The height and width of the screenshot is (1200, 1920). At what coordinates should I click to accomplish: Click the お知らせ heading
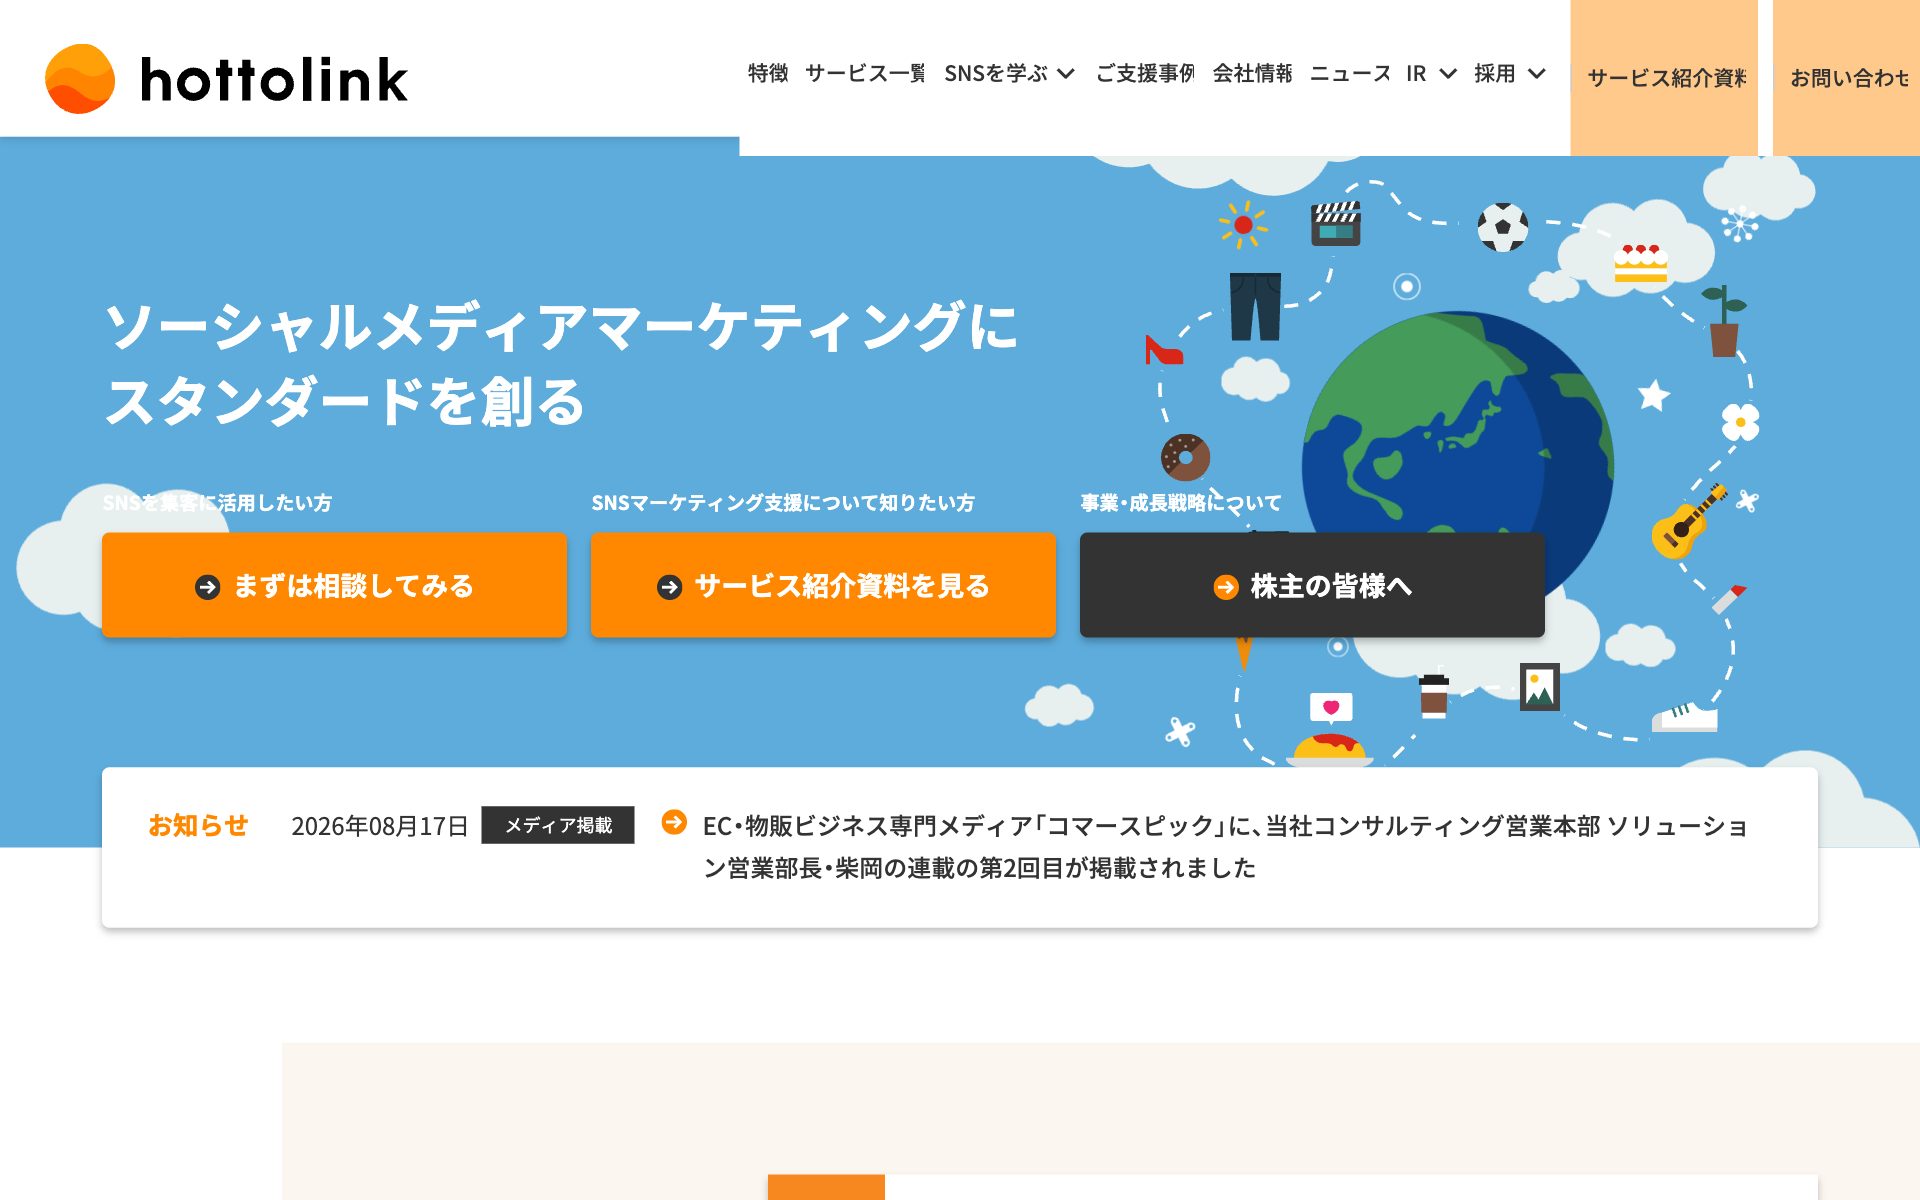(x=198, y=825)
